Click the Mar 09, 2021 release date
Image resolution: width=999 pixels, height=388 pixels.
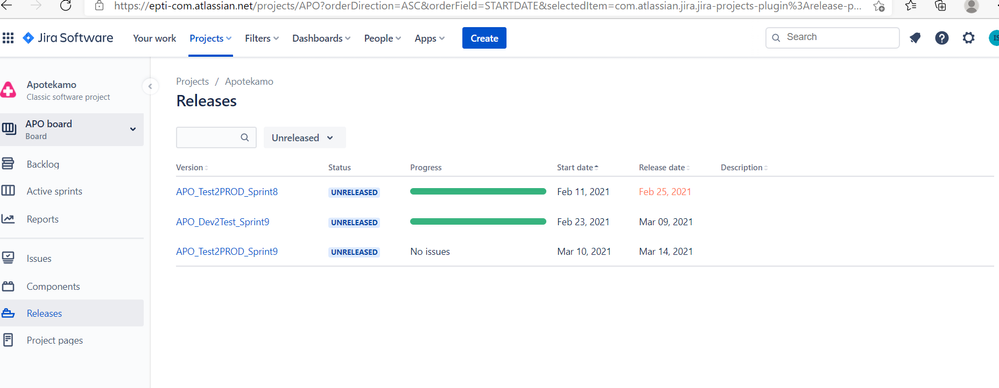pyautogui.click(x=666, y=222)
